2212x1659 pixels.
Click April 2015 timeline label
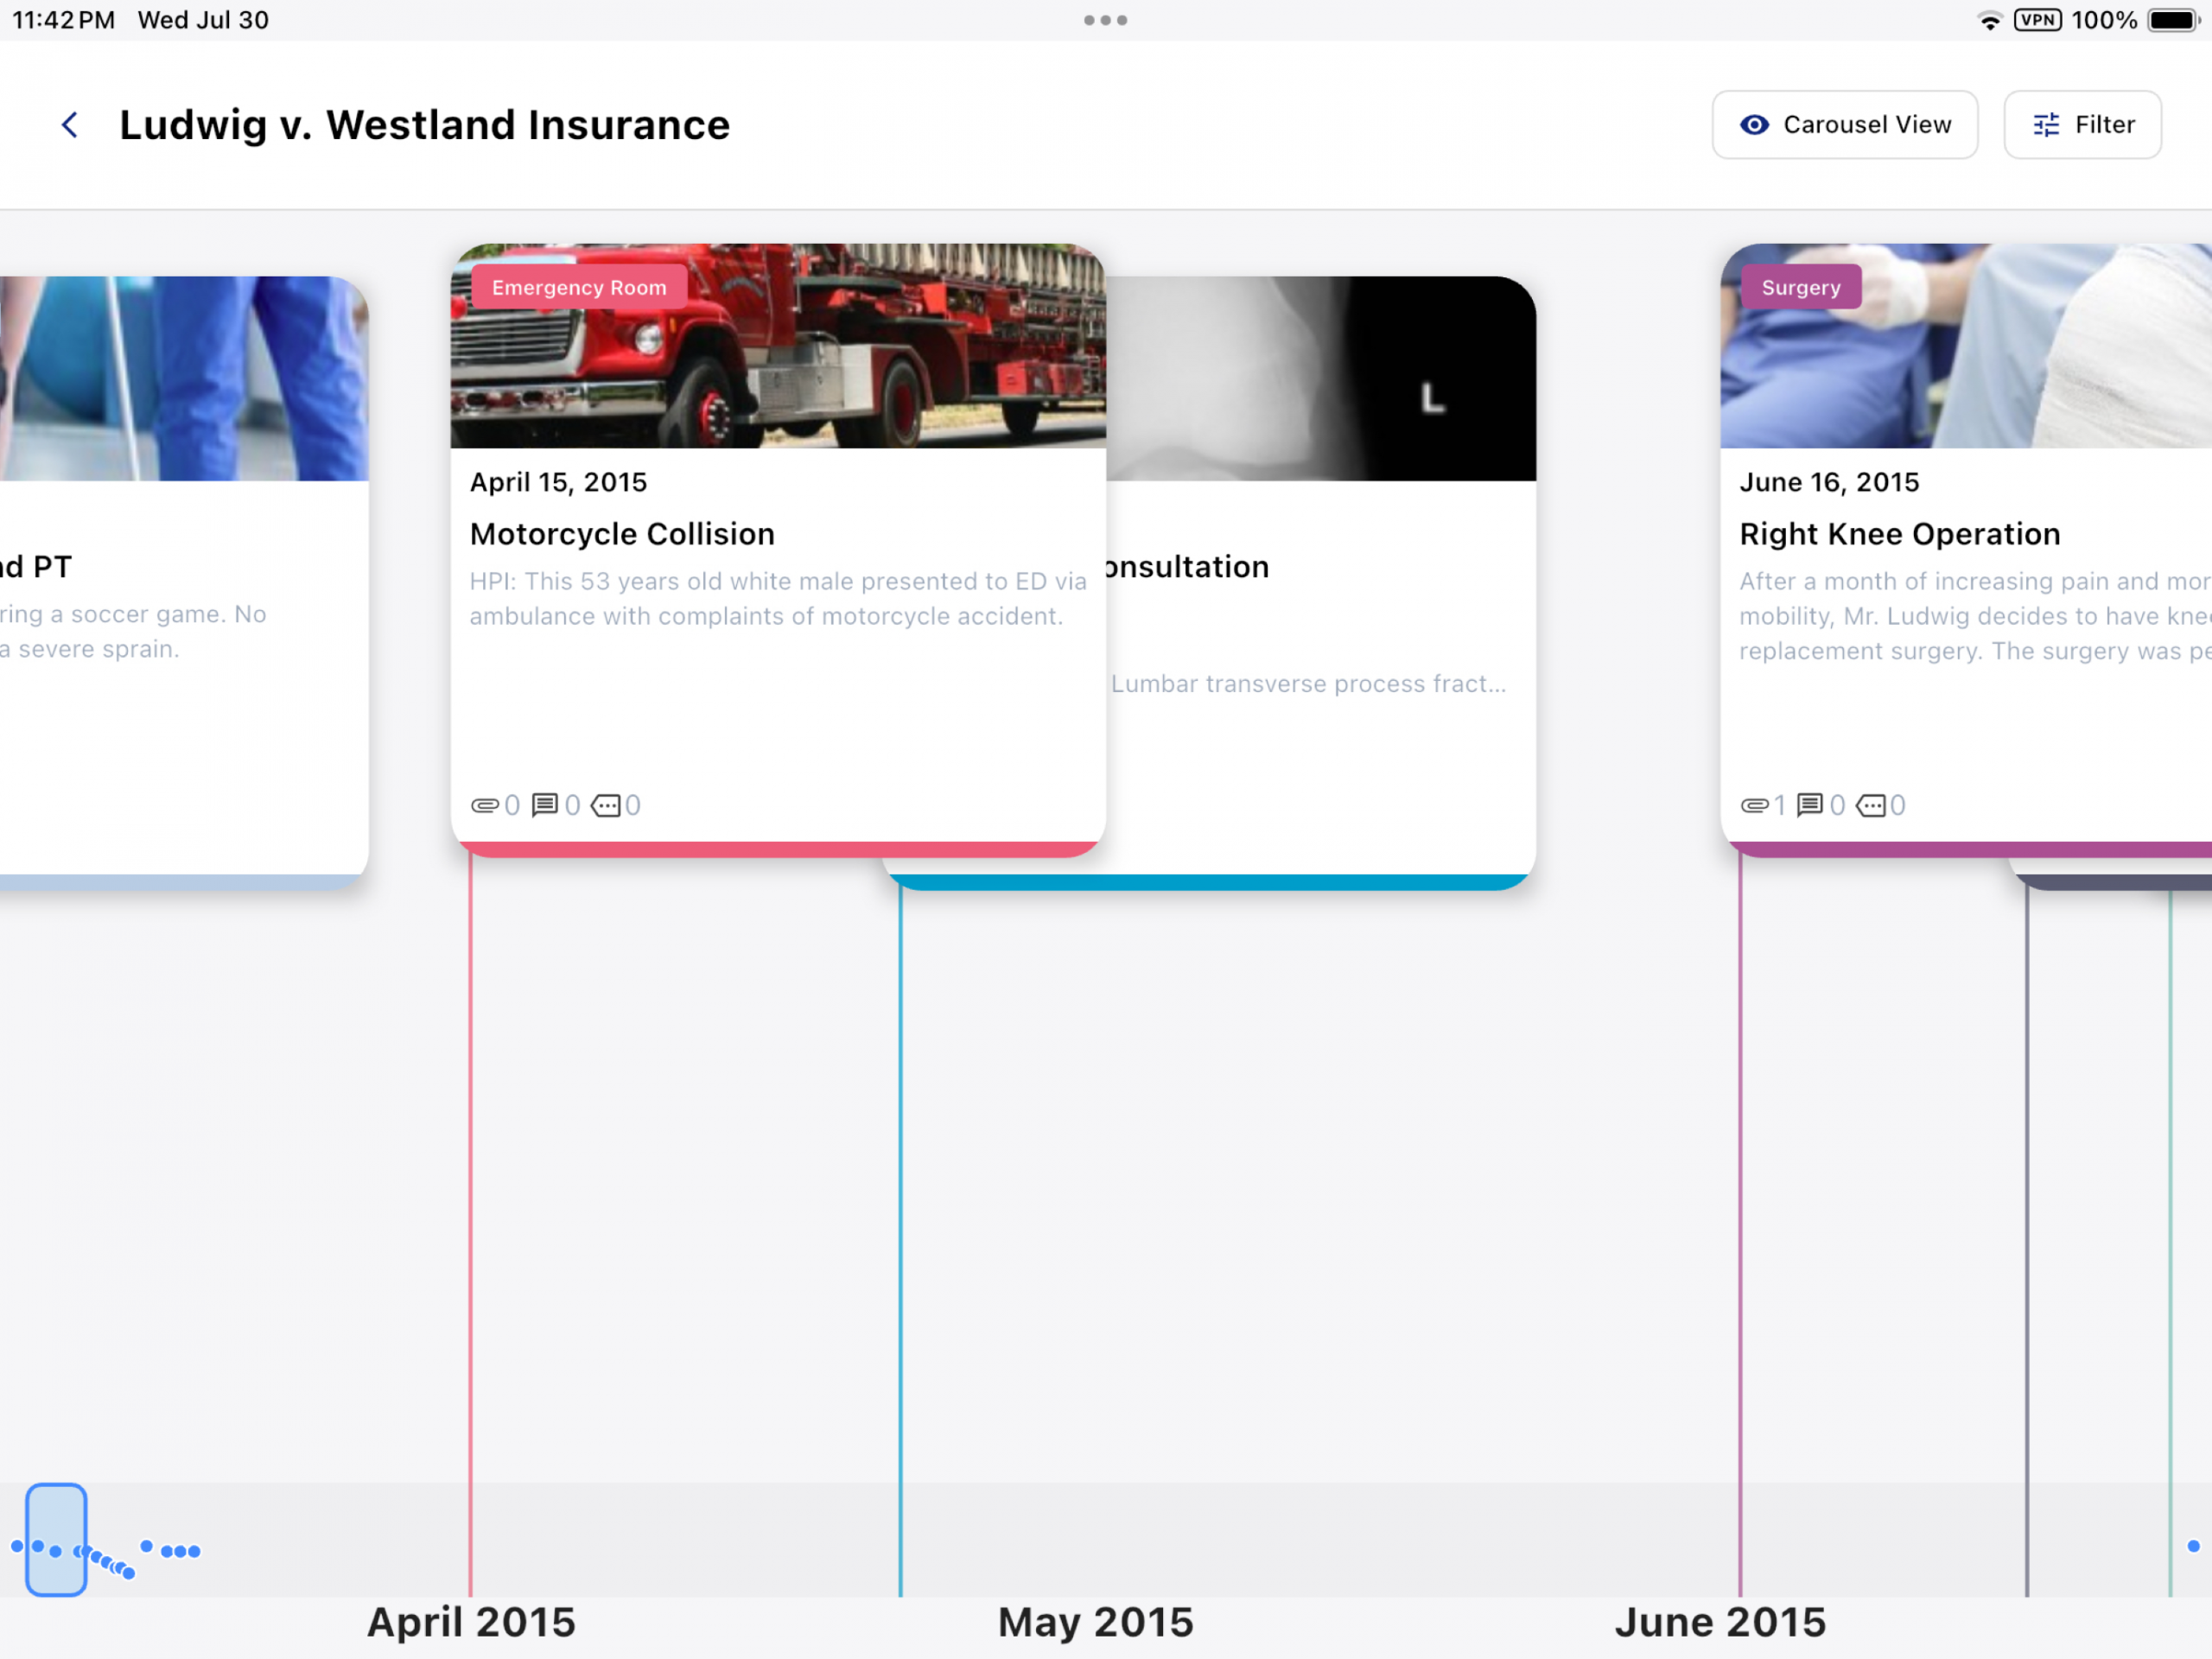pos(471,1621)
